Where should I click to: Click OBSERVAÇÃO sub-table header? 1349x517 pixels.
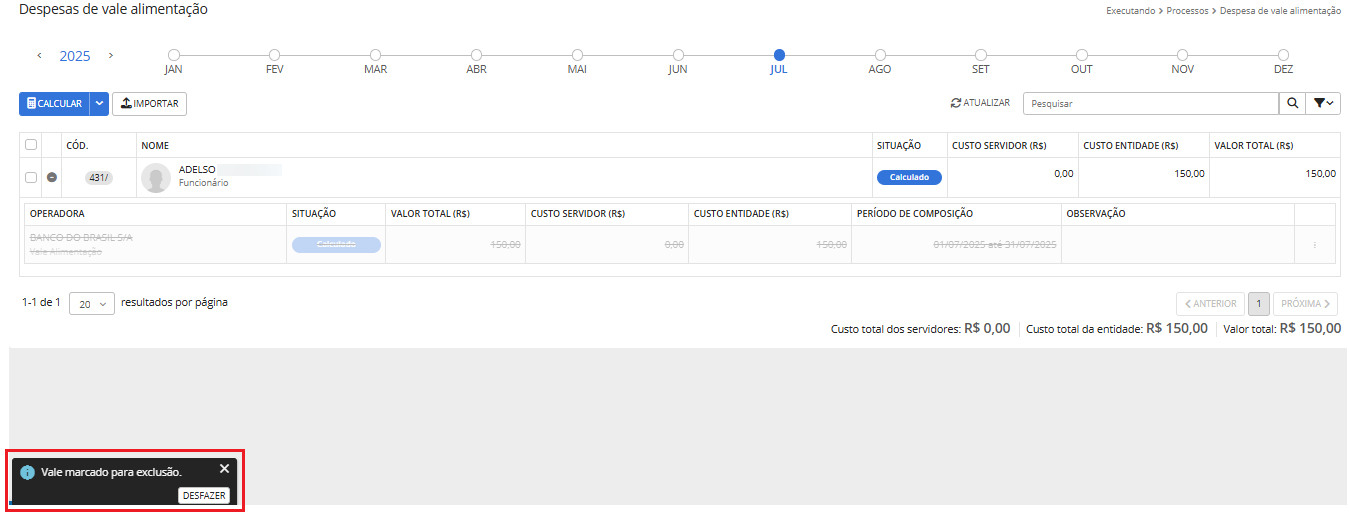pos(1096,214)
